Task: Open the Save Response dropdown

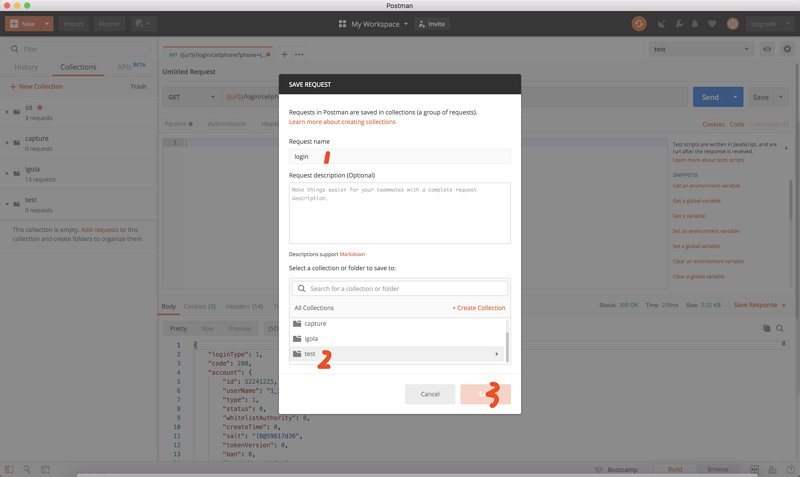Action: (x=759, y=305)
